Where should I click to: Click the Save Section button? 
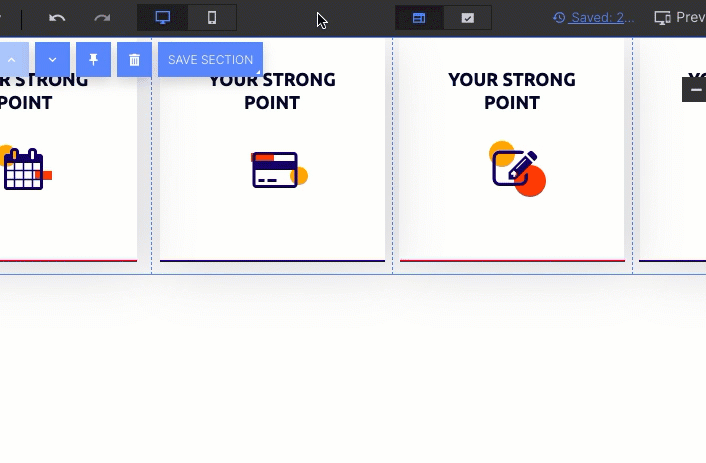click(x=210, y=60)
